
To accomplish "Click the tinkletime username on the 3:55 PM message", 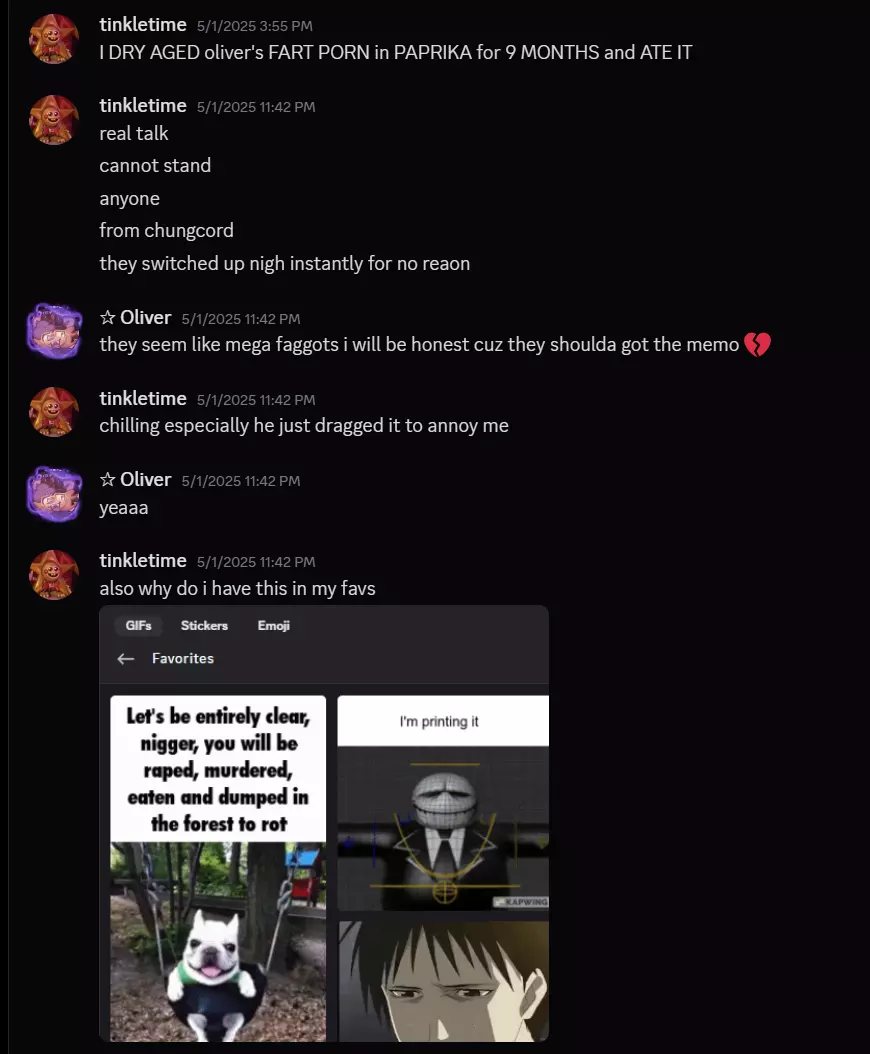I will (x=143, y=25).
